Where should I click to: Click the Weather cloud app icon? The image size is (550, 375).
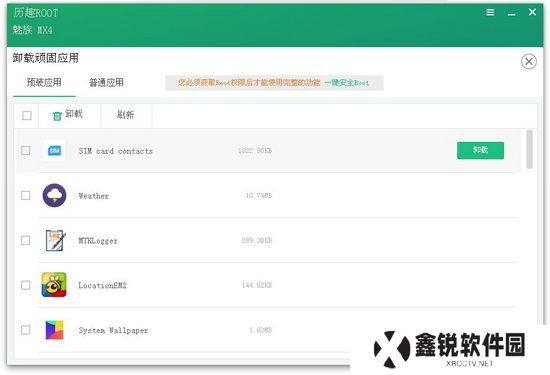coord(54,195)
